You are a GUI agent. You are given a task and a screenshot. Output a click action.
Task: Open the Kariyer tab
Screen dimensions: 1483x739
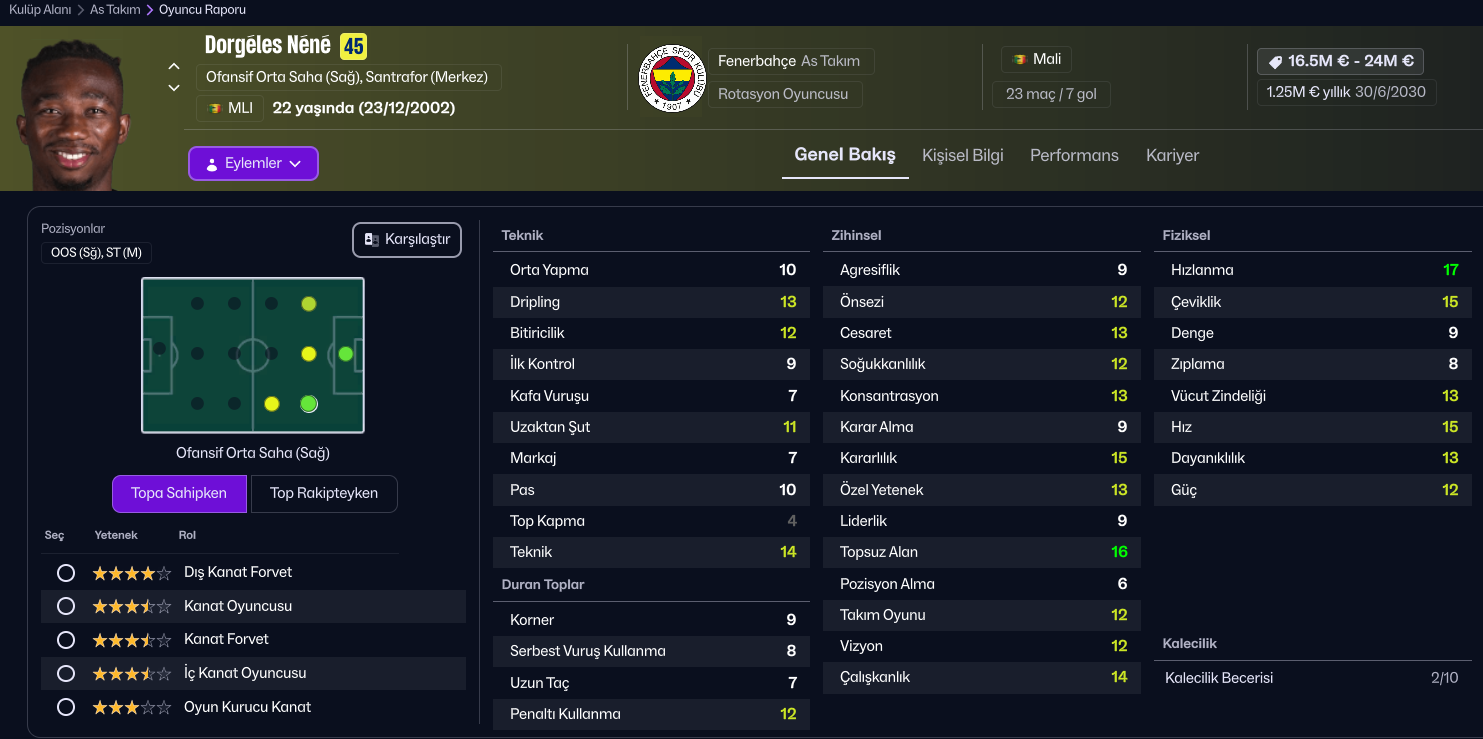1172,155
